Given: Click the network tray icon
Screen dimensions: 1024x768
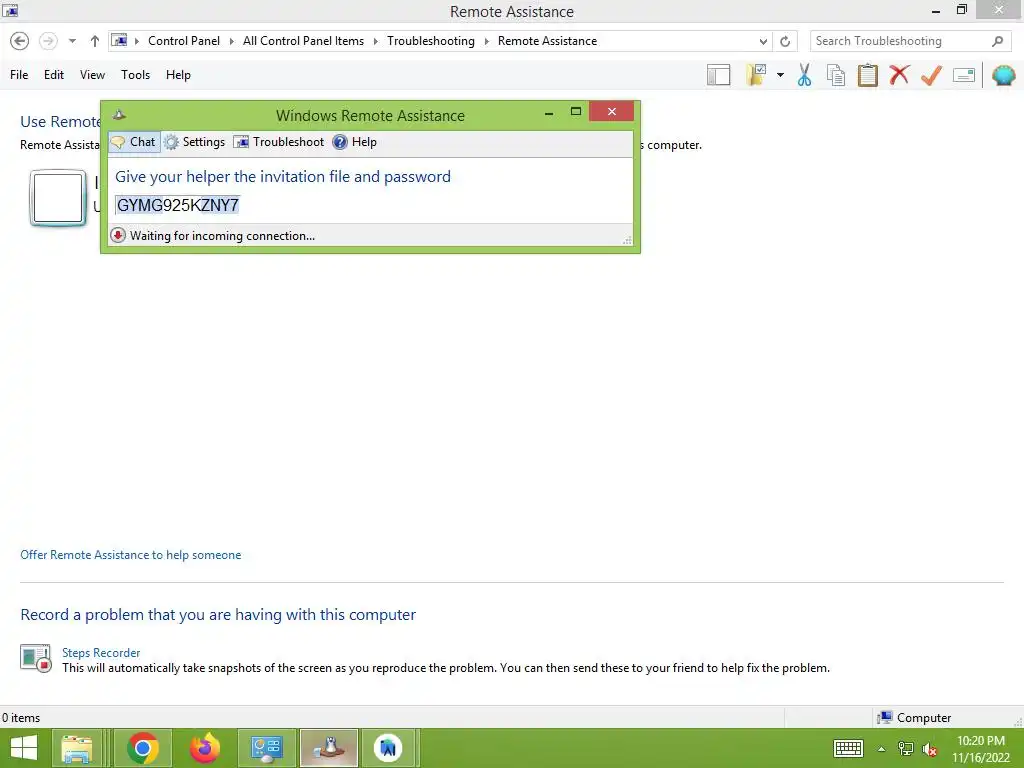Looking at the screenshot, I should pyautogui.click(x=906, y=748).
